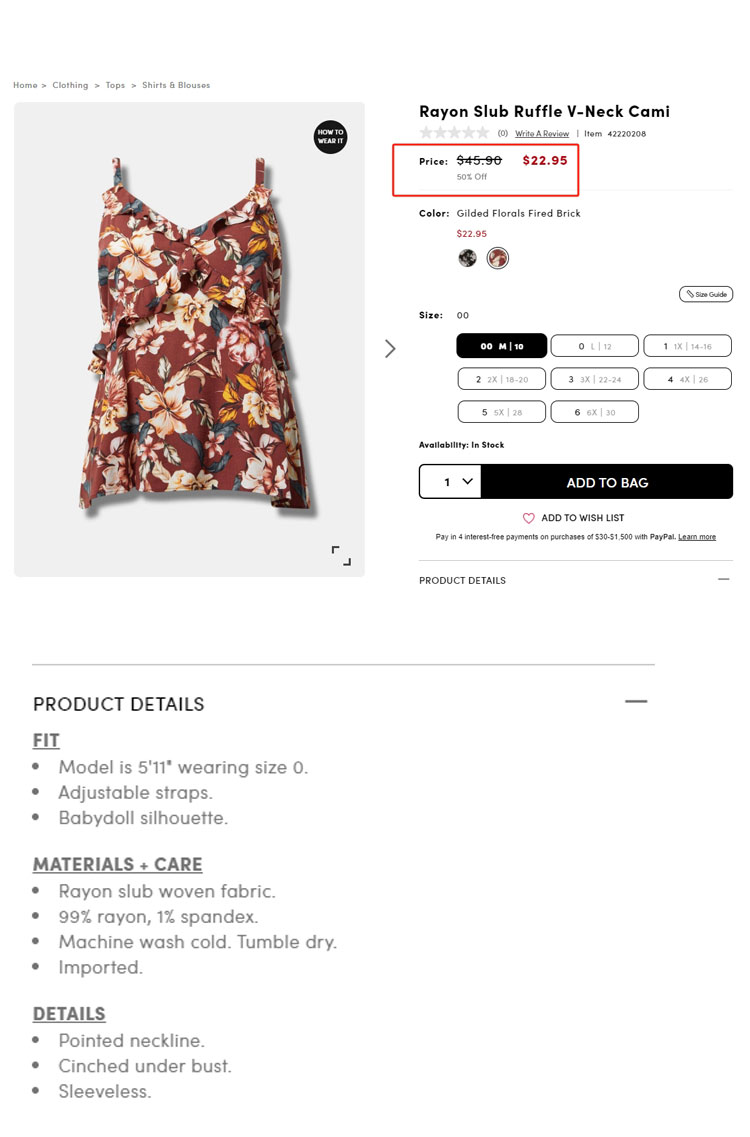750x1137 pixels.
Task: Select size 6 6X 30
Action: pos(594,412)
